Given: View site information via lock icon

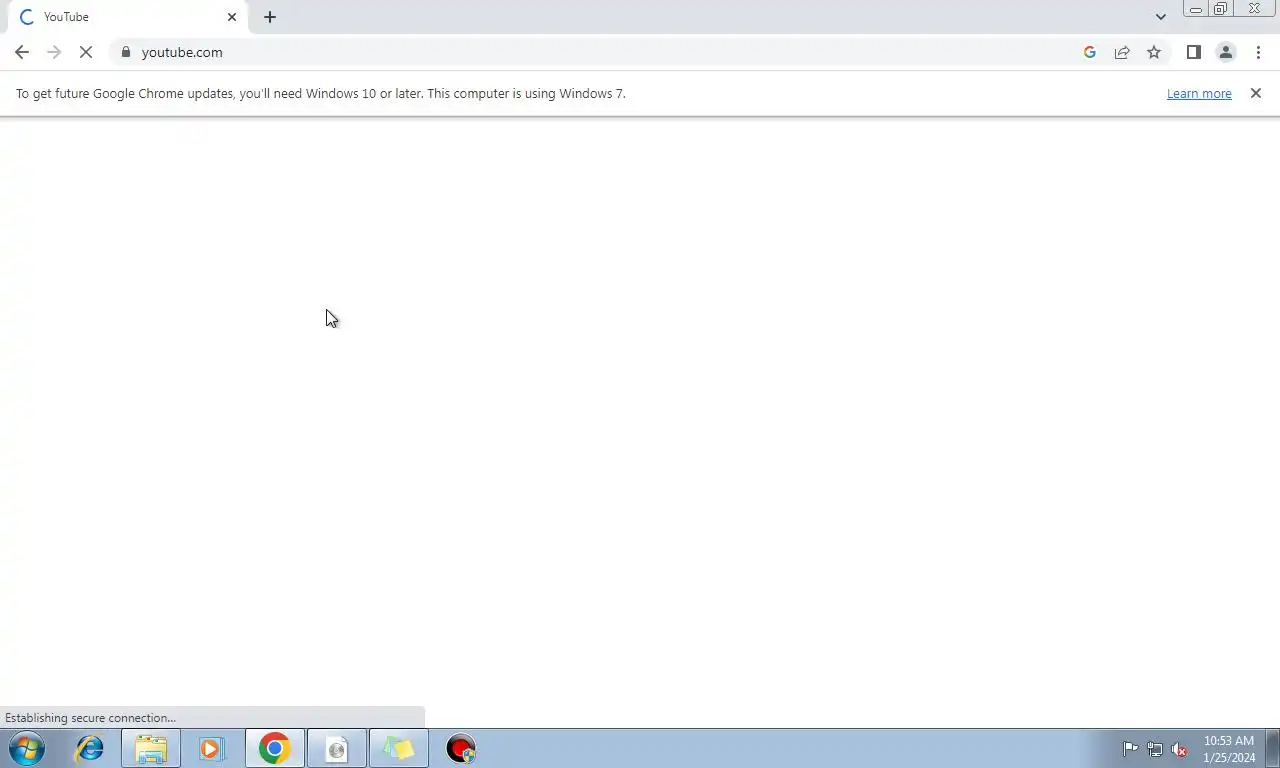Looking at the screenshot, I should tap(126, 52).
